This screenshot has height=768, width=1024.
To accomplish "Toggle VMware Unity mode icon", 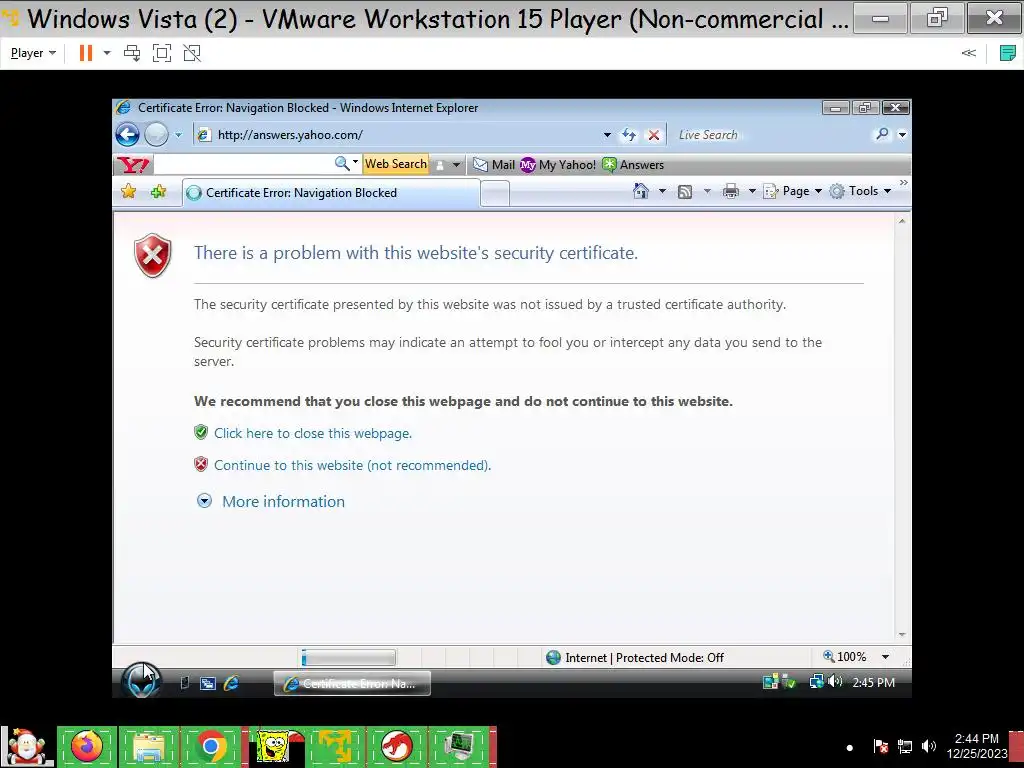I will coord(192,53).
